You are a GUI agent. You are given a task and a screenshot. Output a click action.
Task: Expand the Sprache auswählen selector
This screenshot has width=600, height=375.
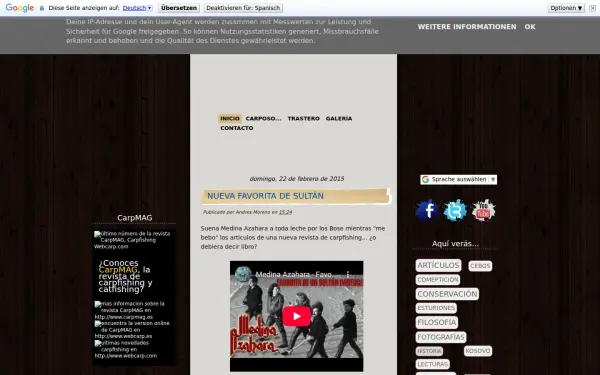coord(458,179)
